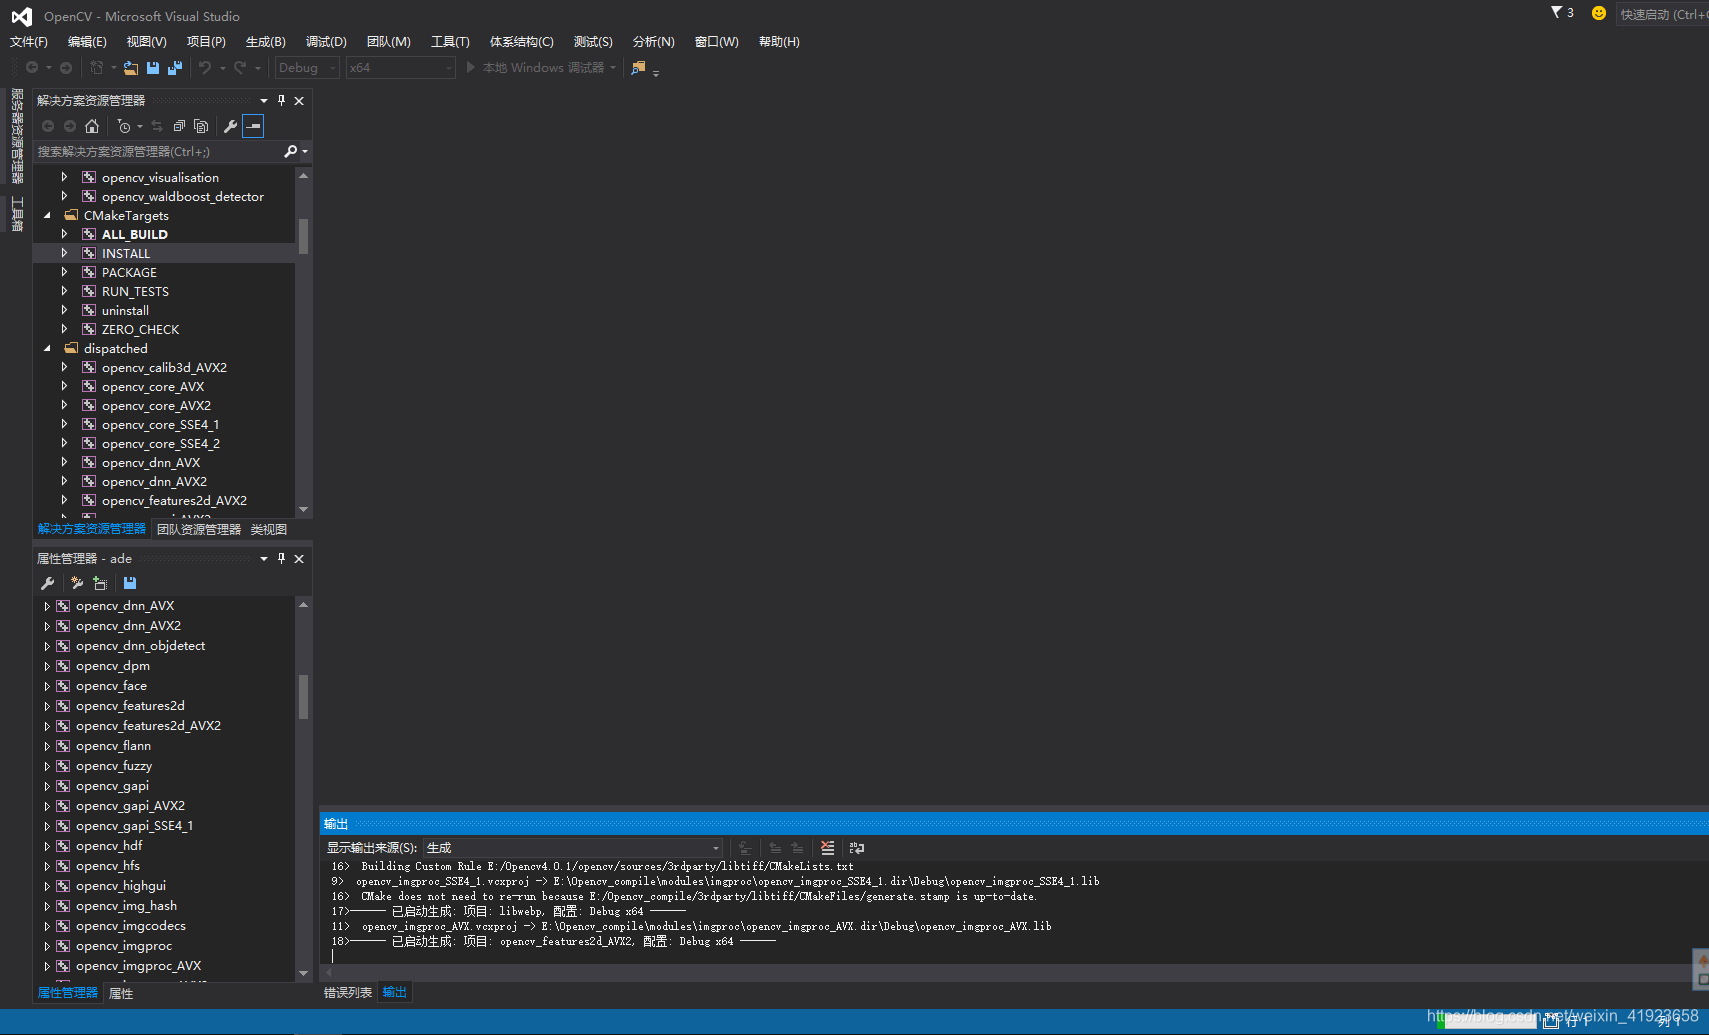Click search magnifier in Solution Explorer
Viewport: 1709px width, 1035px height.
tap(291, 151)
